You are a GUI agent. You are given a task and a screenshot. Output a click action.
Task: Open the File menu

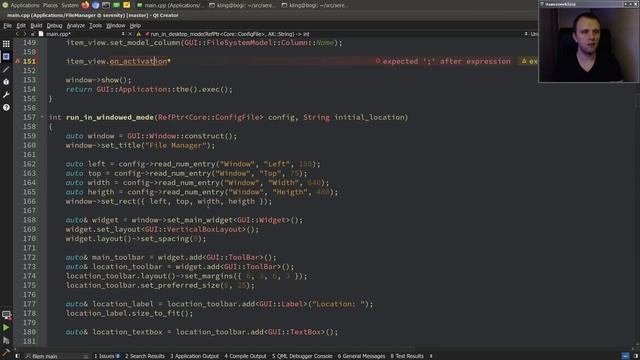[x=7, y=25]
